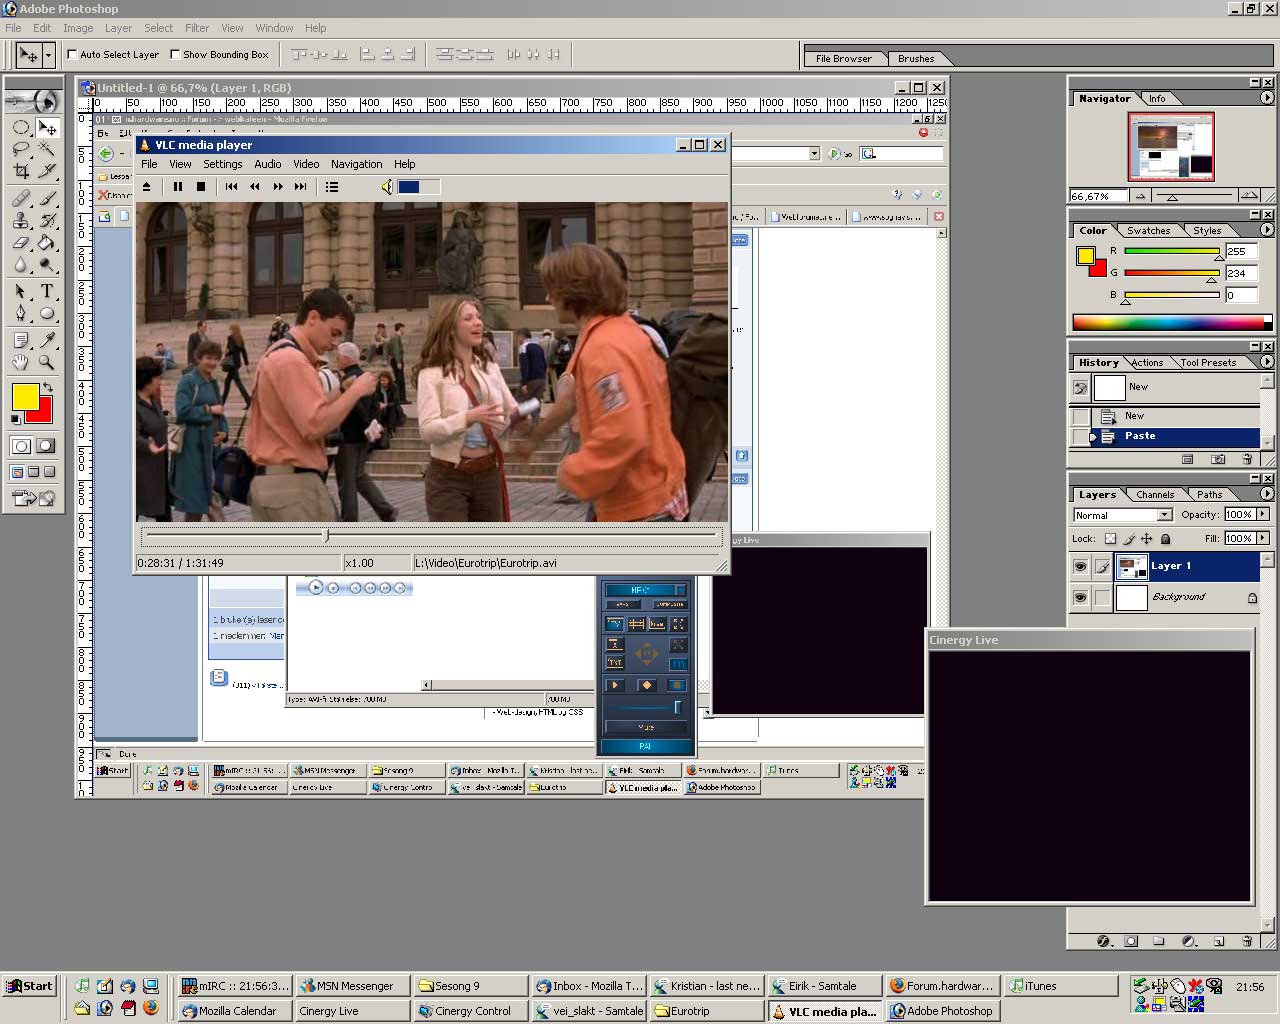Select the Ellipse shape tool
Viewport: 1280px width, 1024px height.
click(47, 313)
